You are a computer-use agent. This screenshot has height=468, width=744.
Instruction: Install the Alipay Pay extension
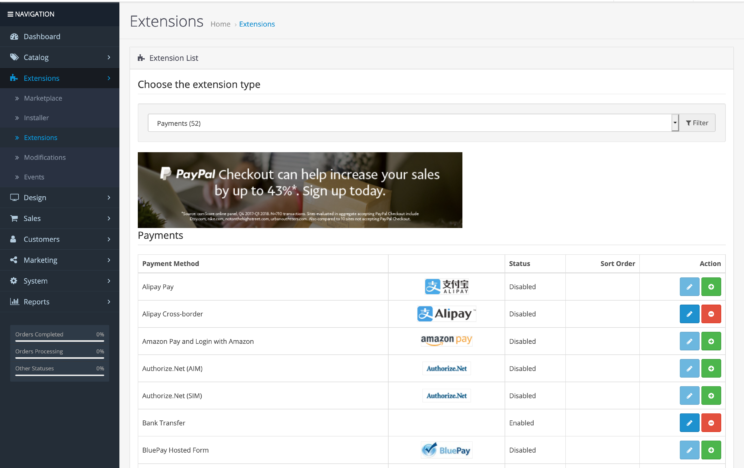(711, 287)
